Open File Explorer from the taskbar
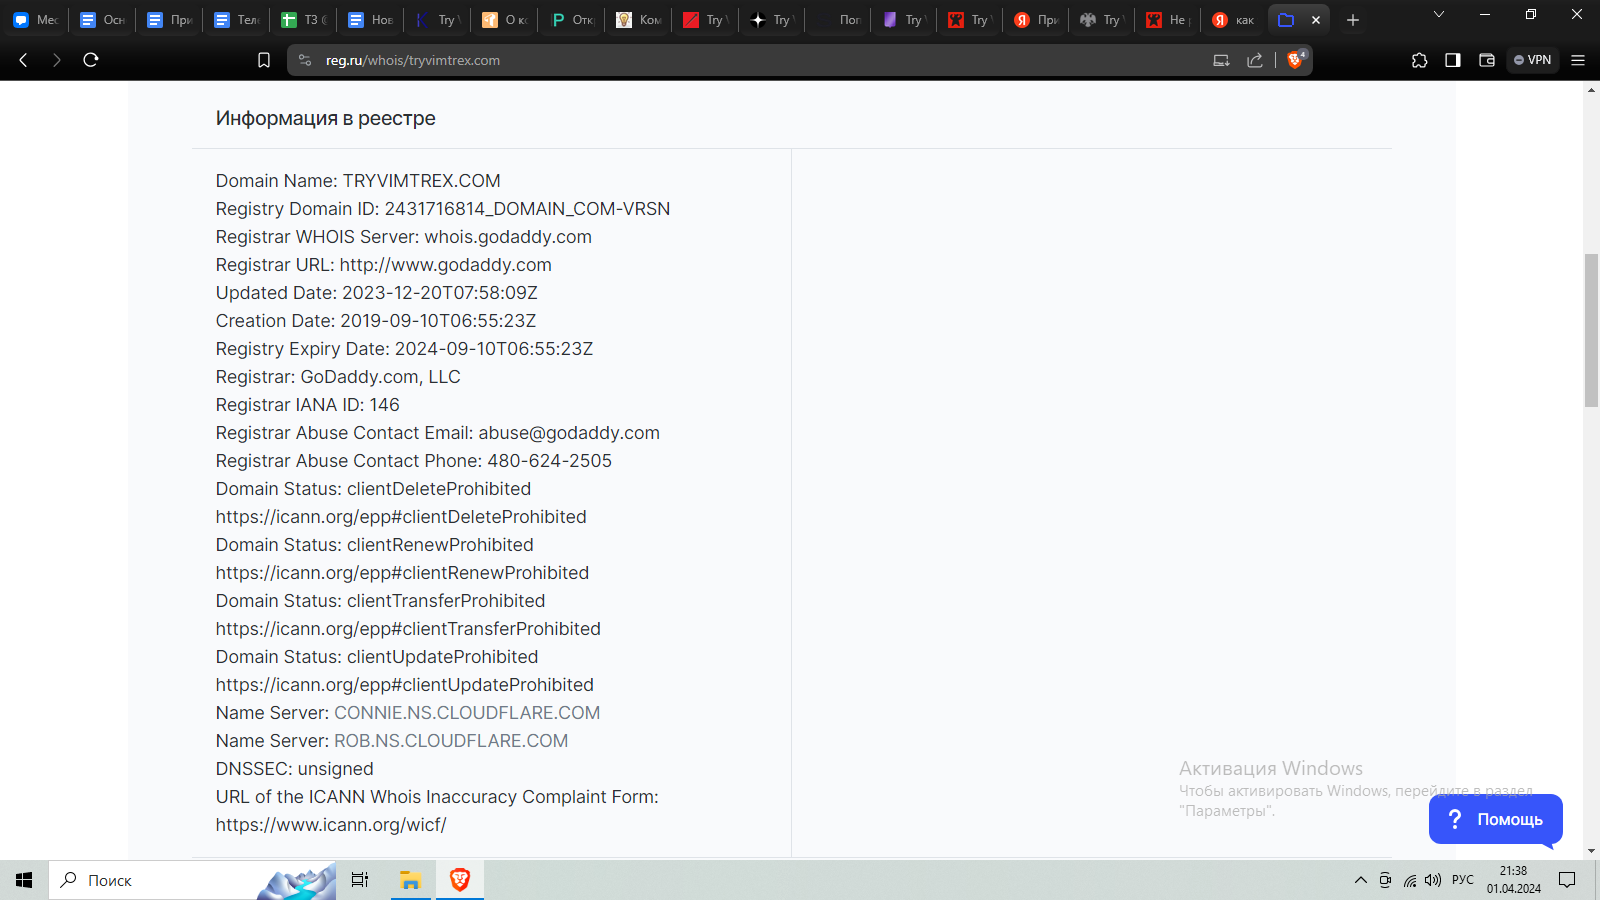The image size is (1600, 900). [410, 880]
